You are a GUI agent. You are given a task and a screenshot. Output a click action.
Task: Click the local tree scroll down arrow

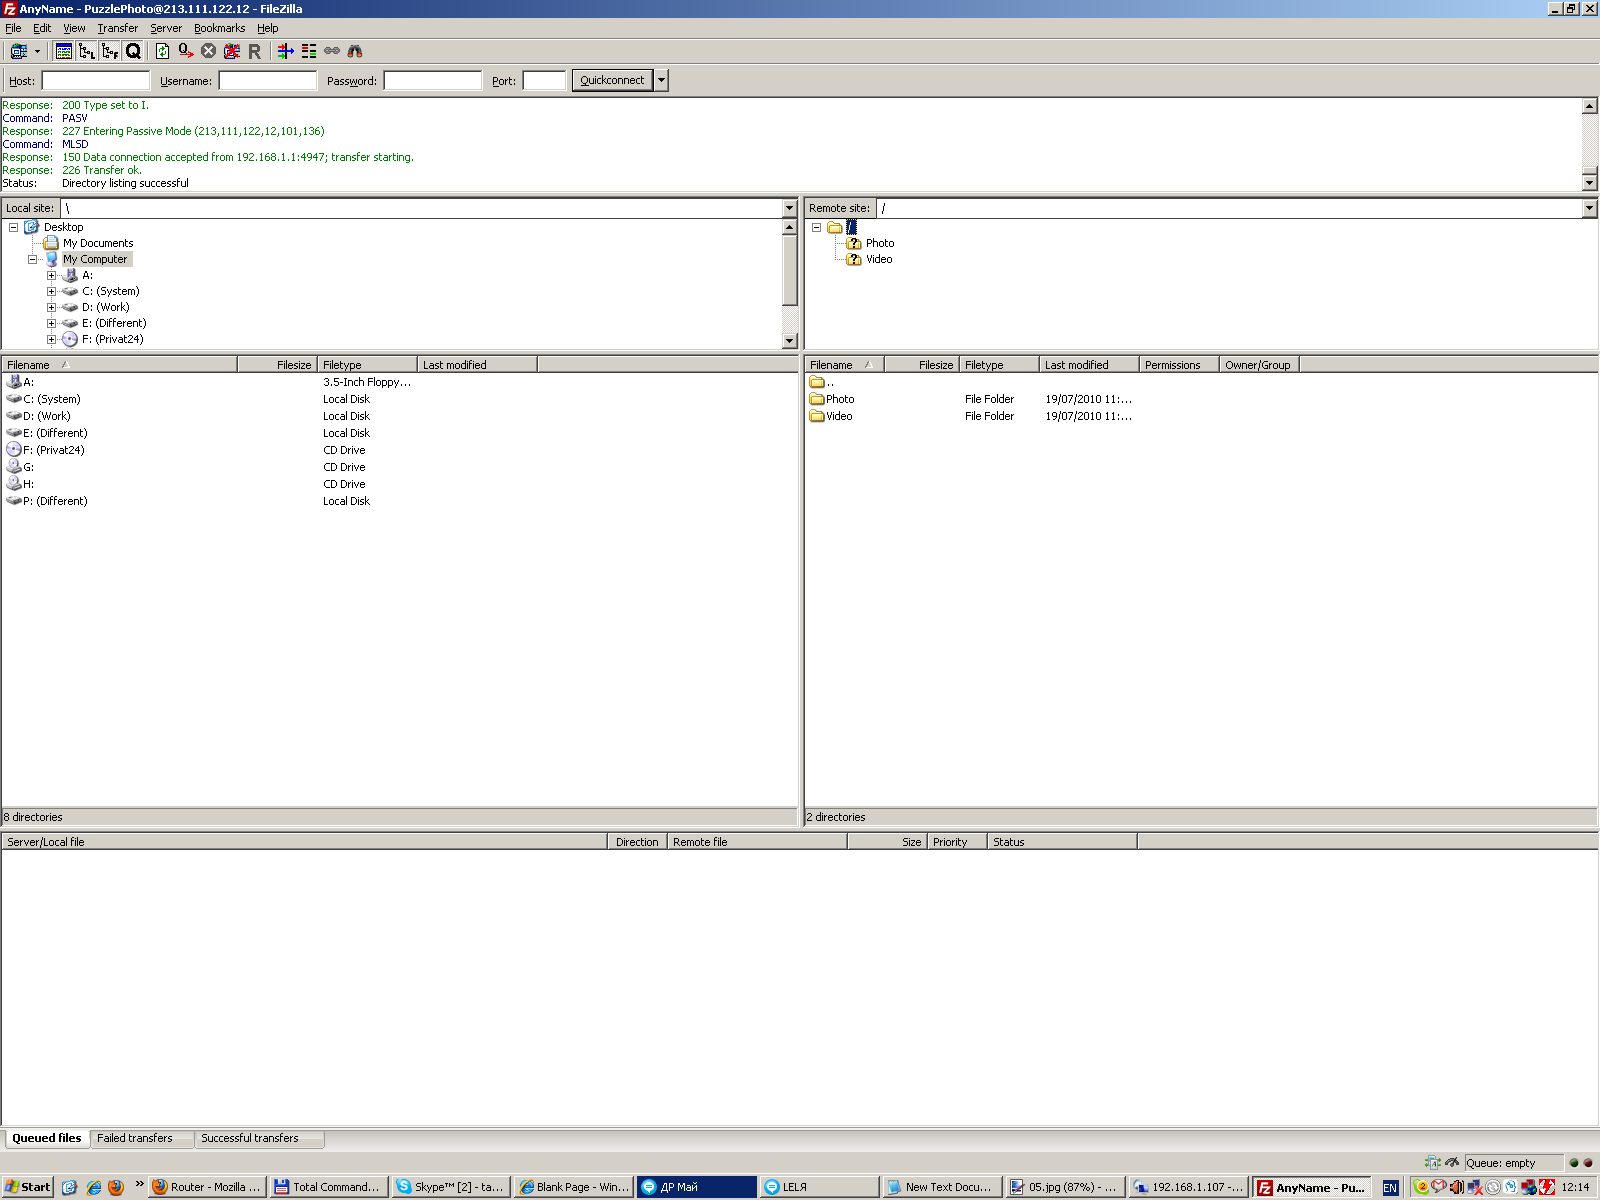[790, 341]
